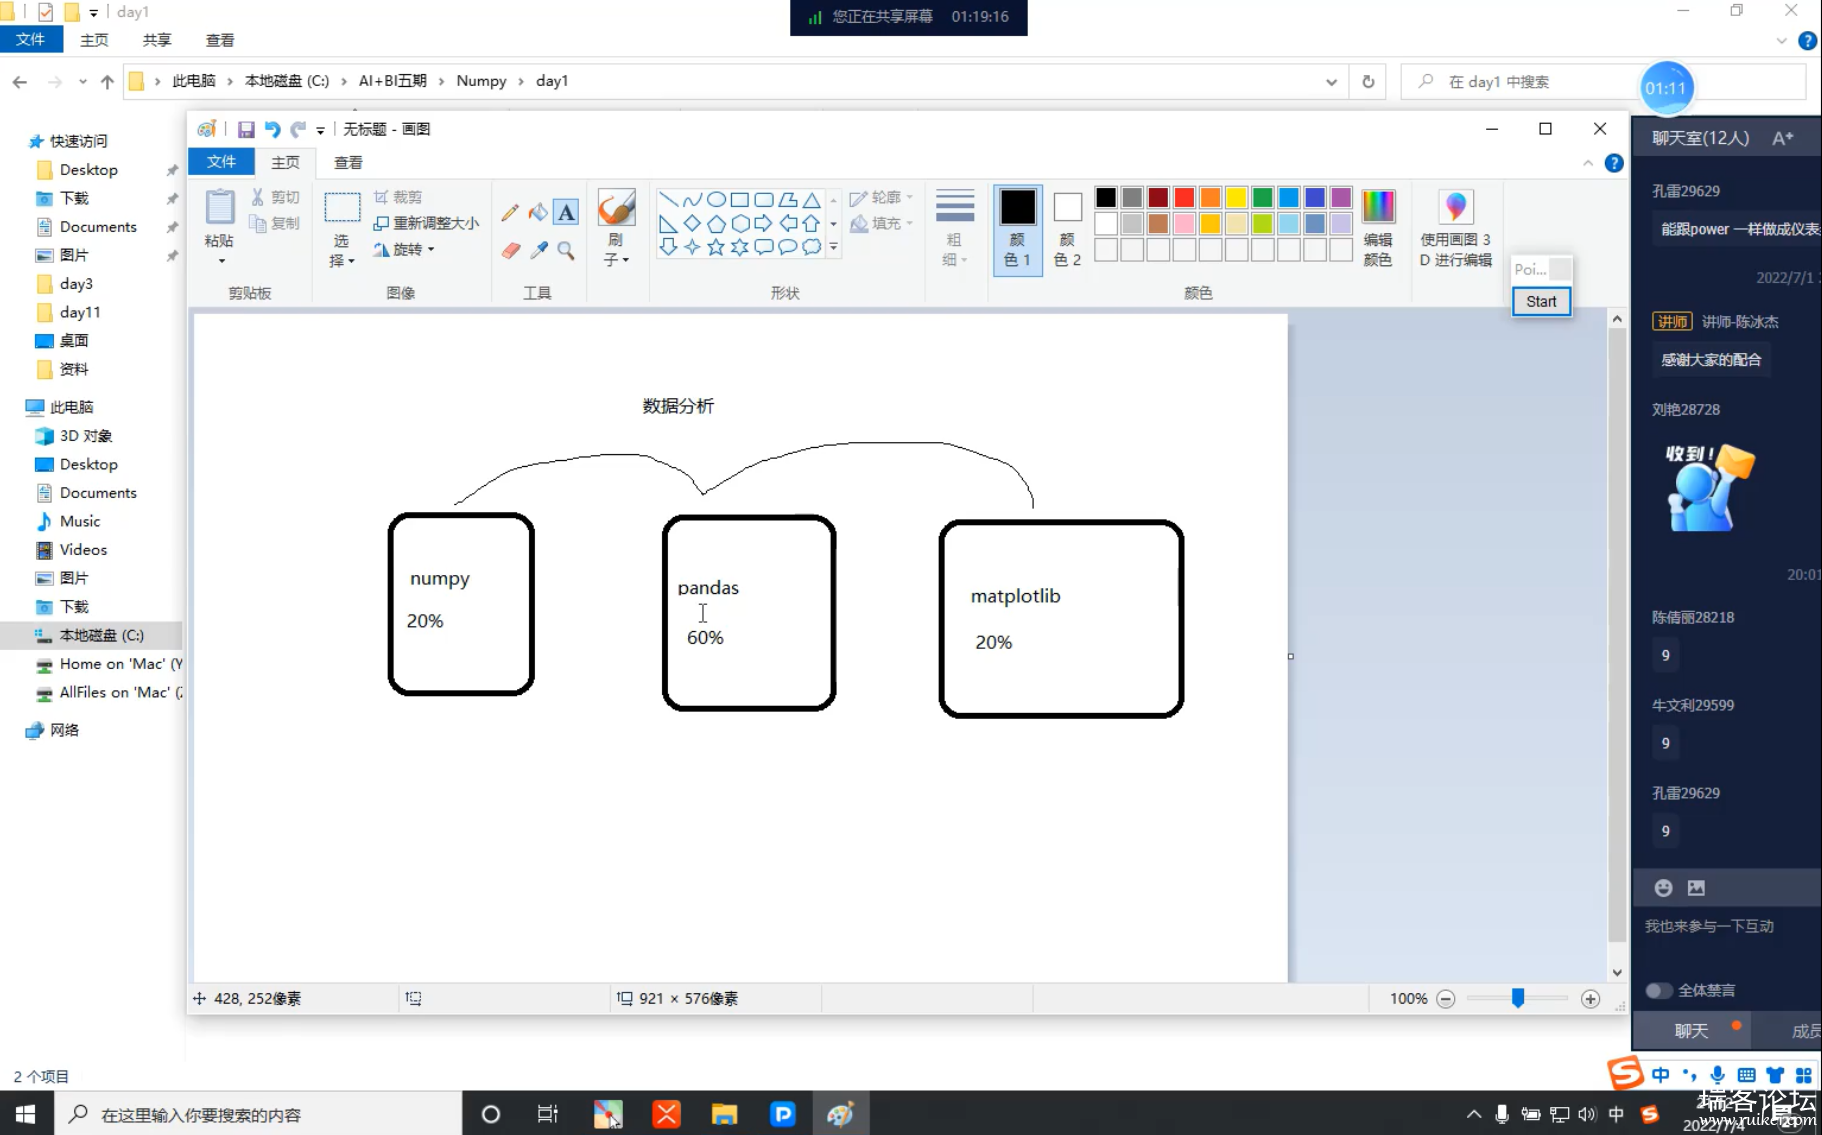Choose the five-point star shape

click(716, 247)
